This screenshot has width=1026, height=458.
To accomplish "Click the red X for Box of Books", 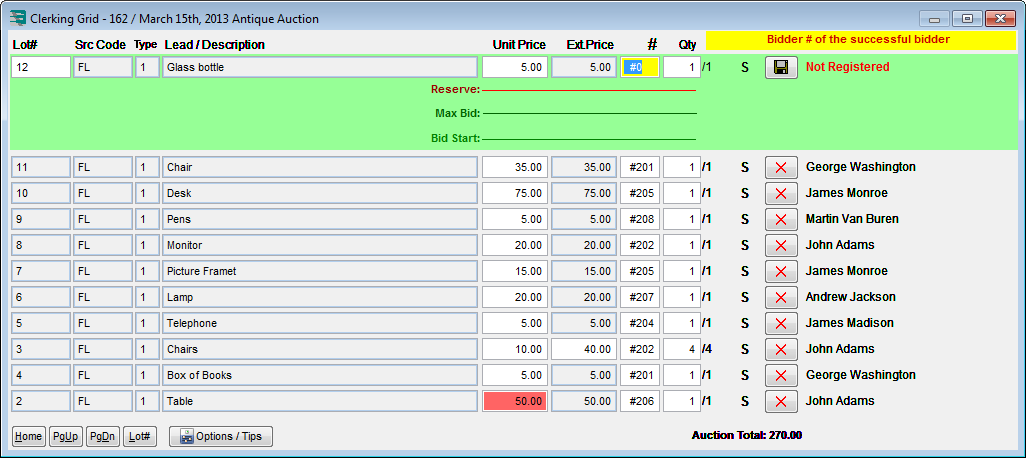I will coord(780,375).
